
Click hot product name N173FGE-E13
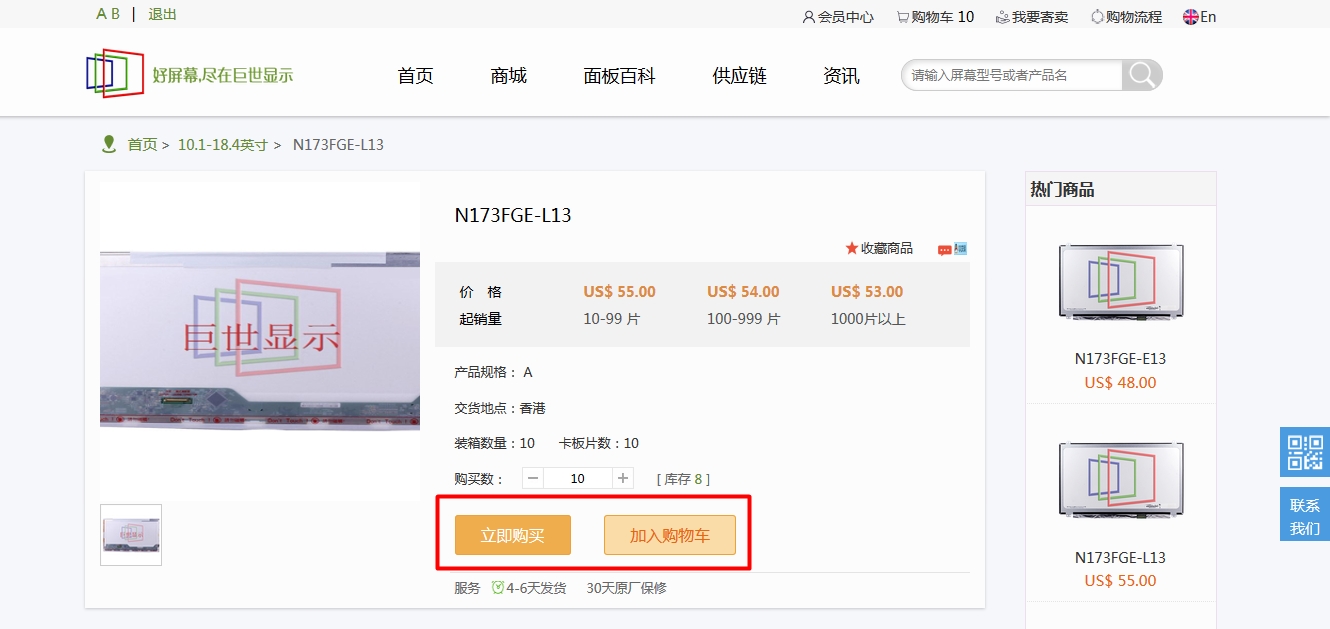click(x=1120, y=358)
